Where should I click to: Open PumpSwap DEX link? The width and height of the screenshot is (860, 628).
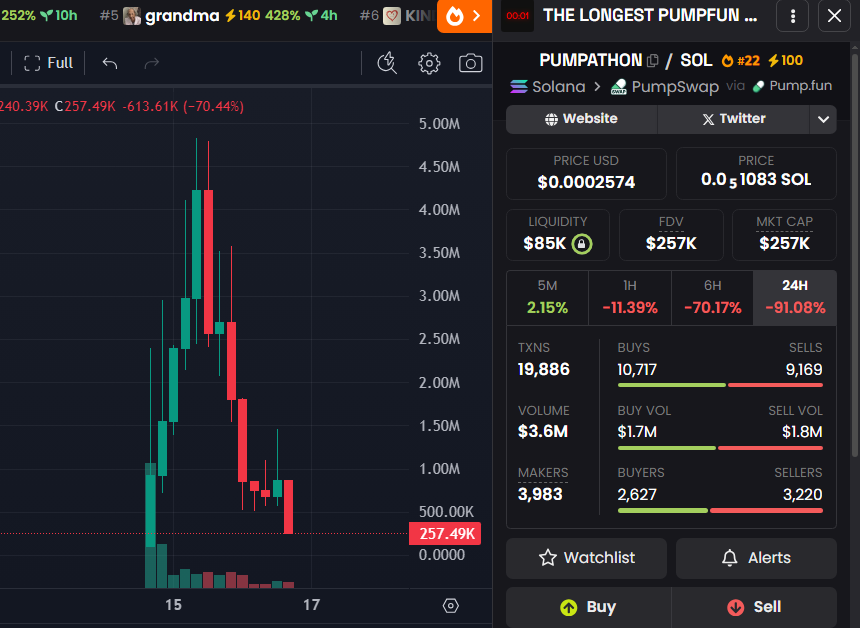664,87
